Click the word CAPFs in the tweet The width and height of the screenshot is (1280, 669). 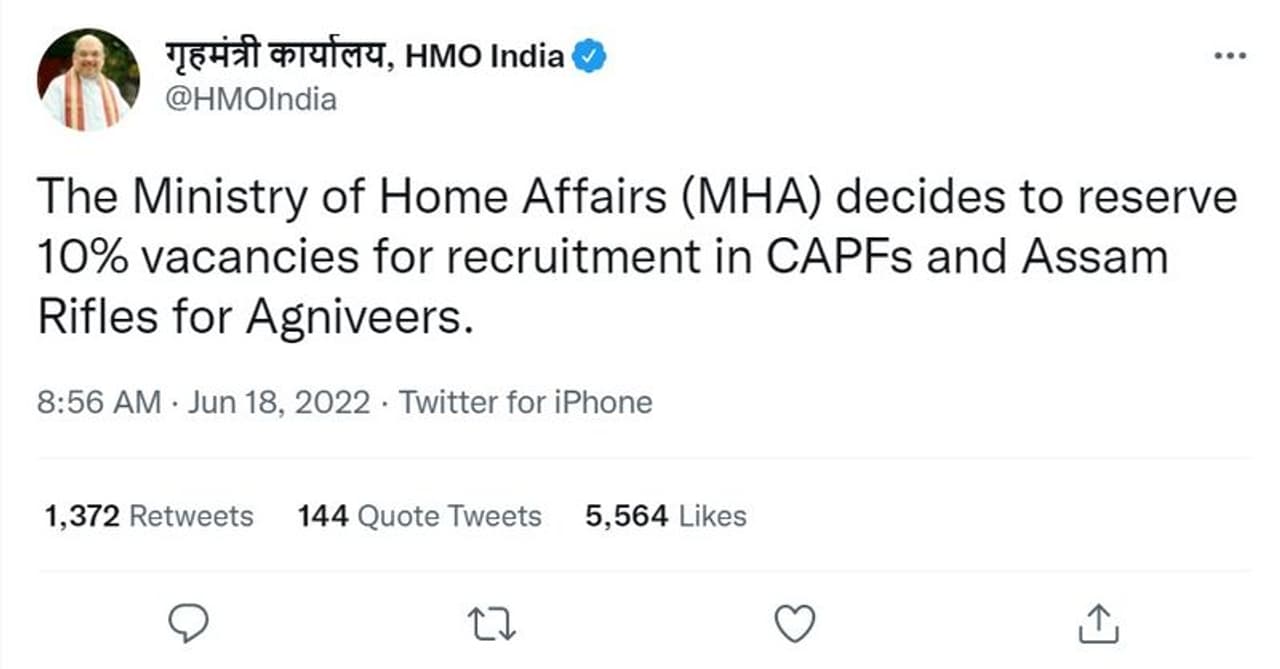841,258
